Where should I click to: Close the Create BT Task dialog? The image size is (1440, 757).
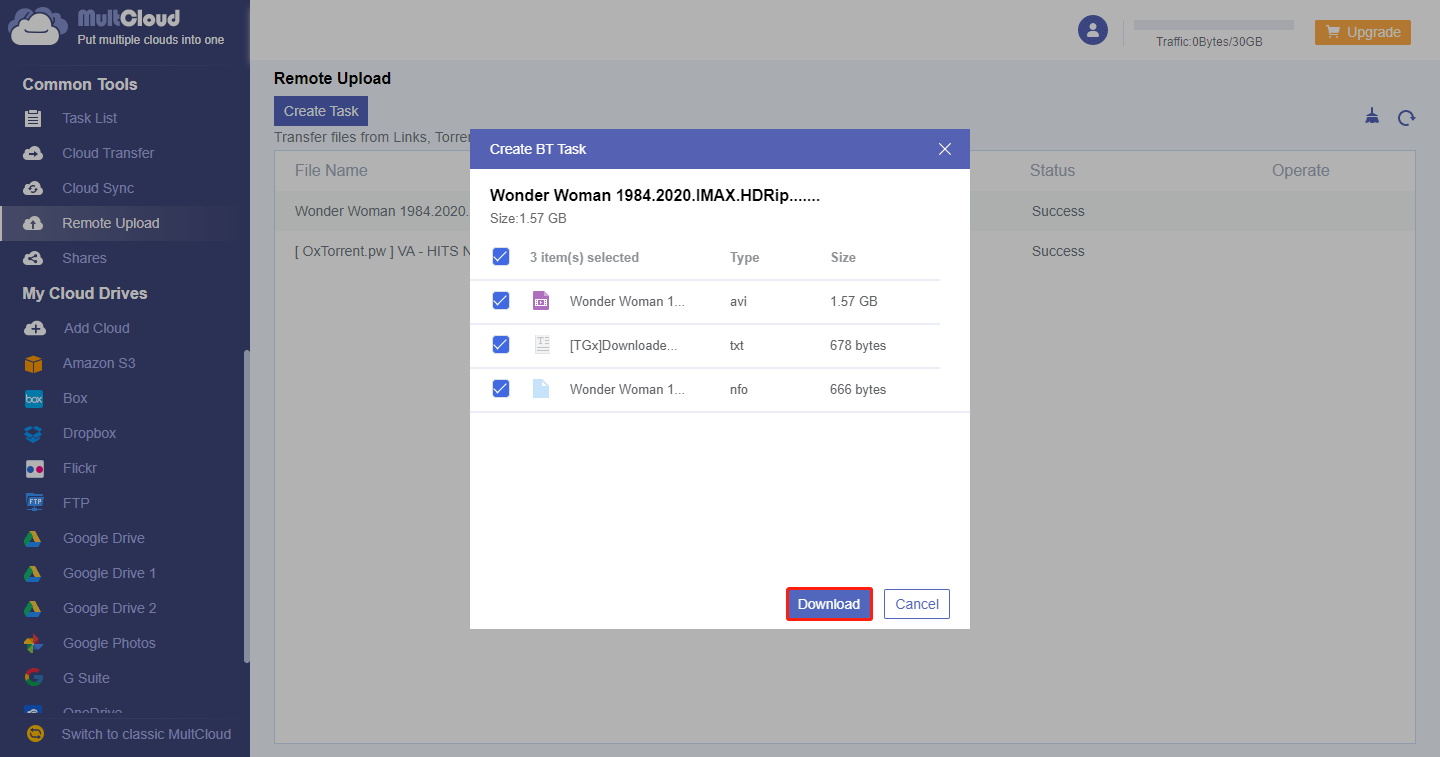click(945, 149)
